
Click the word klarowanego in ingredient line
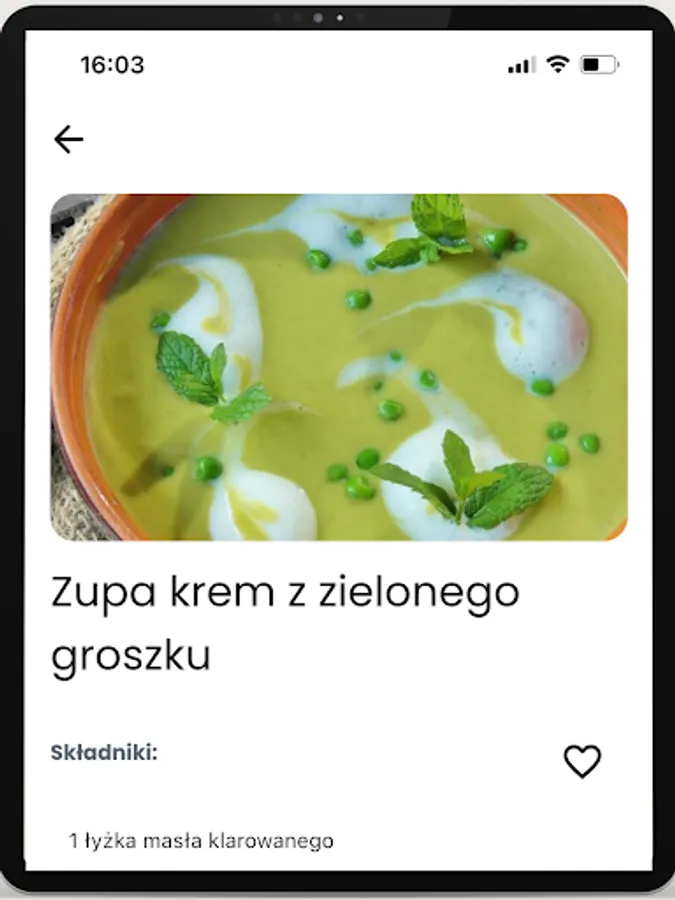270,841
